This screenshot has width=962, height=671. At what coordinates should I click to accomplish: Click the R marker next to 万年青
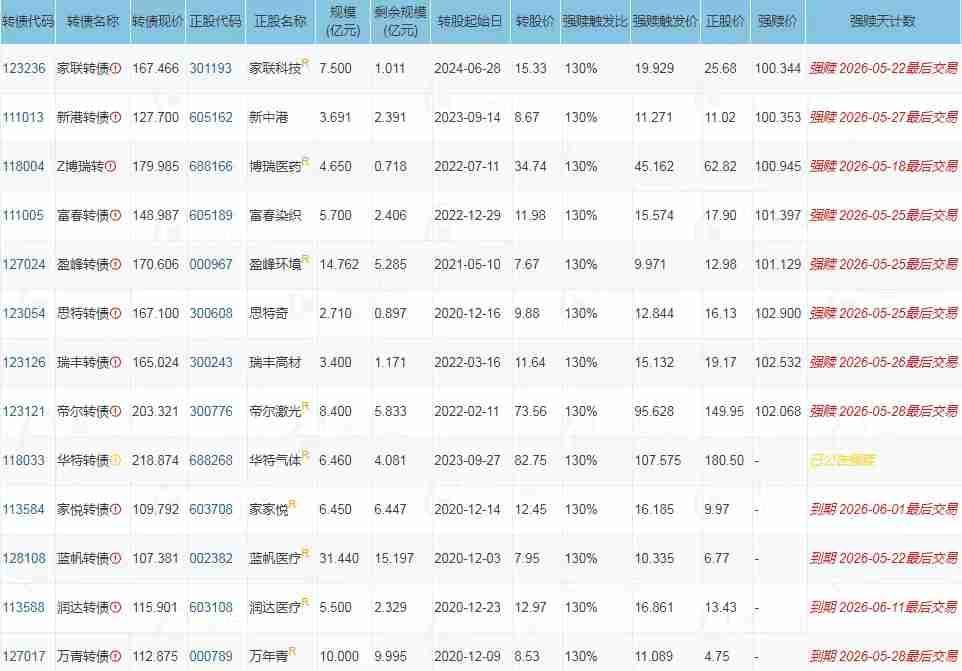click(x=293, y=651)
